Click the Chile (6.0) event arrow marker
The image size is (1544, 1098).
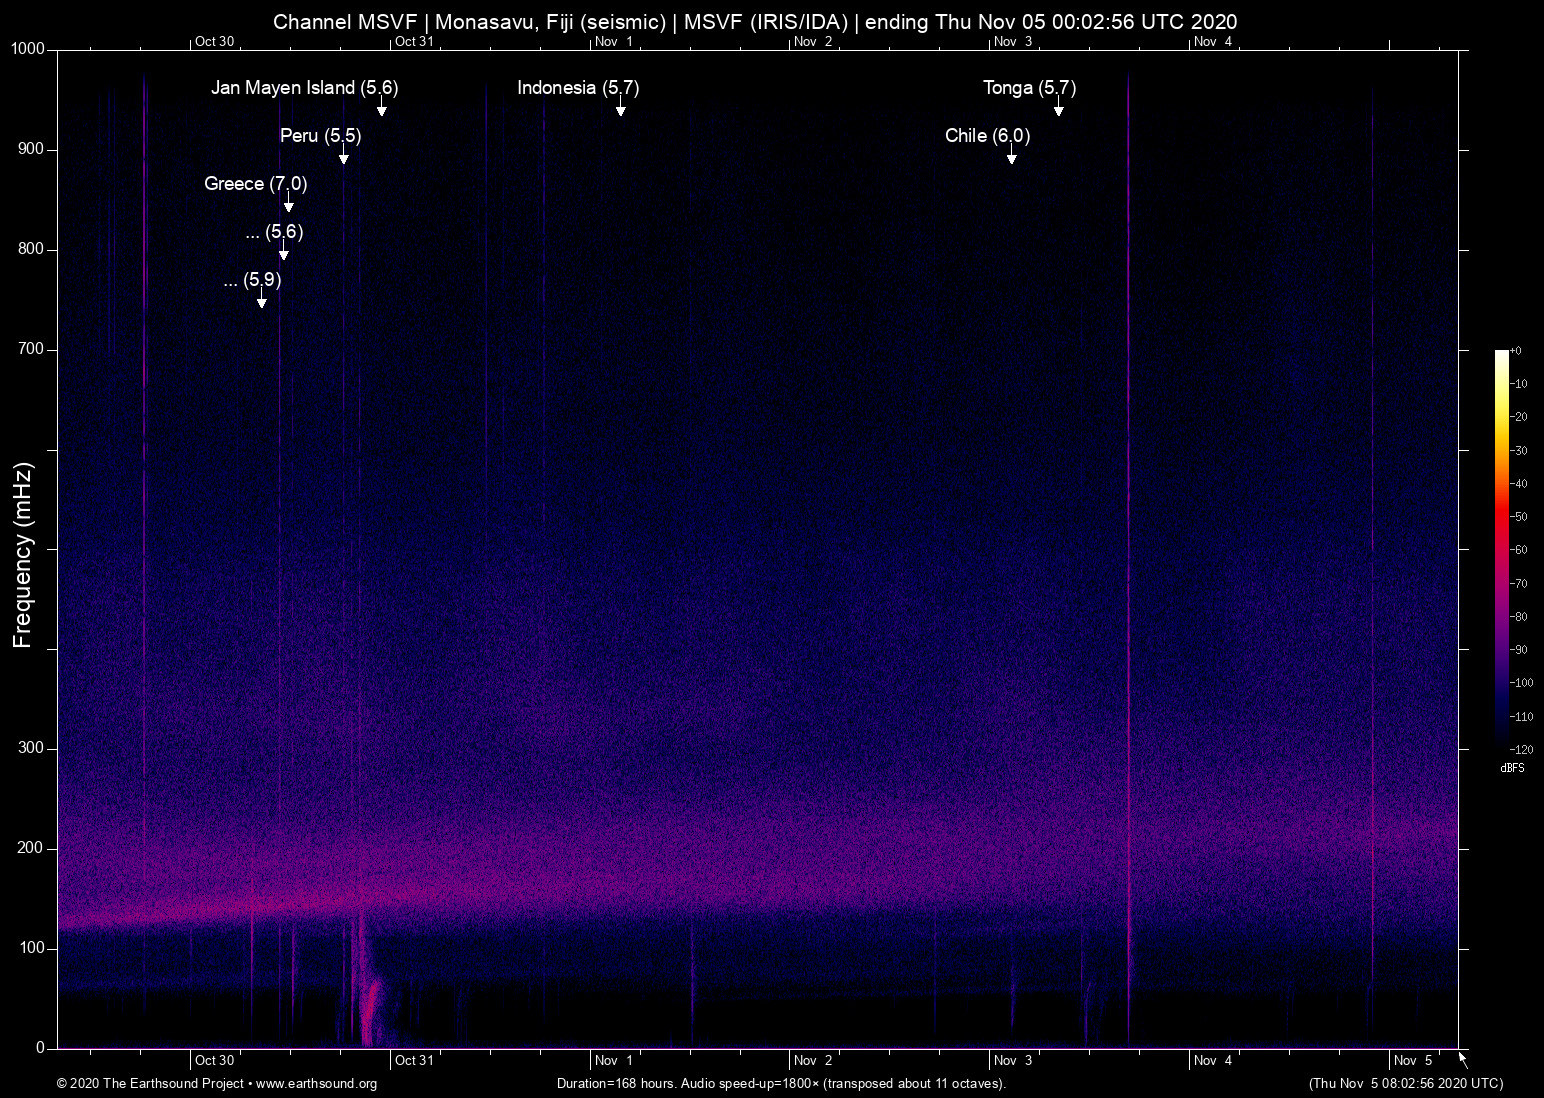[1011, 157]
